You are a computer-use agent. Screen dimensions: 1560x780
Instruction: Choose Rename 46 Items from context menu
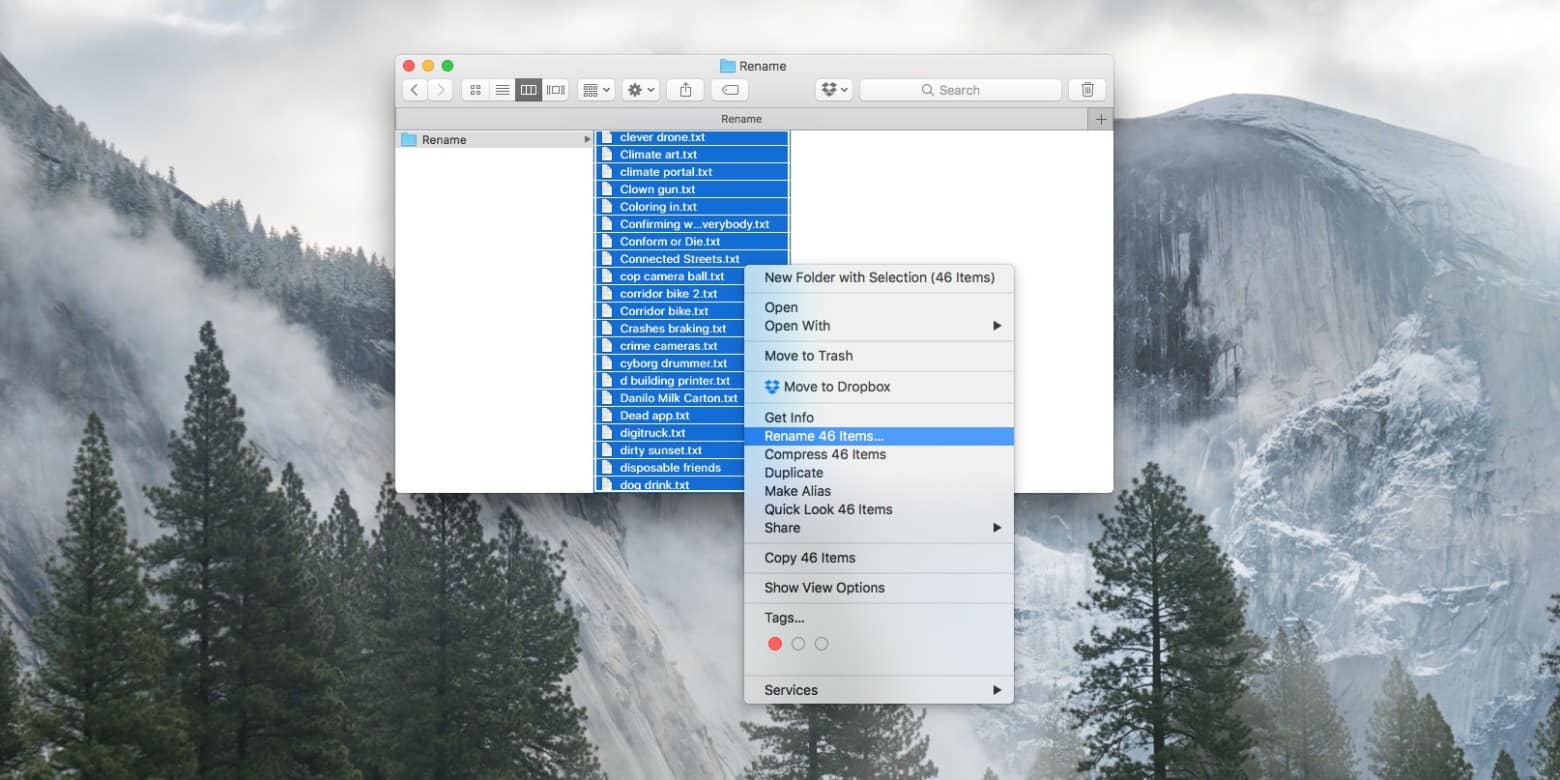824,436
